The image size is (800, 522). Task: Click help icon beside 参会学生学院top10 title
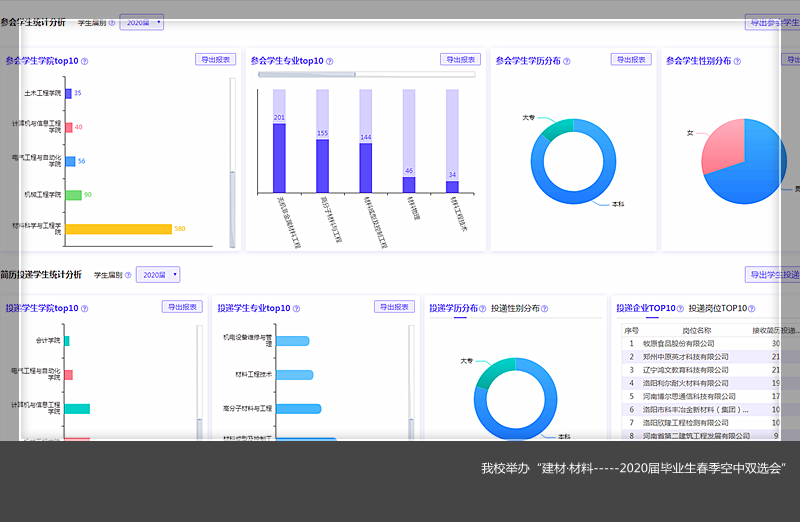coord(84,61)
